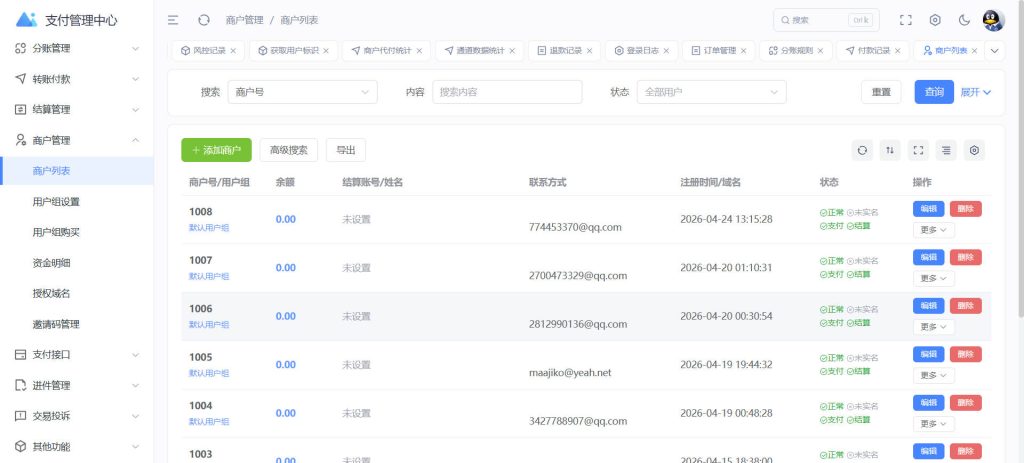Viewport: 1024px width, 463px height.
Task: Expand the 支付接口 sidebar menu
Action: (x=76, y=355)
